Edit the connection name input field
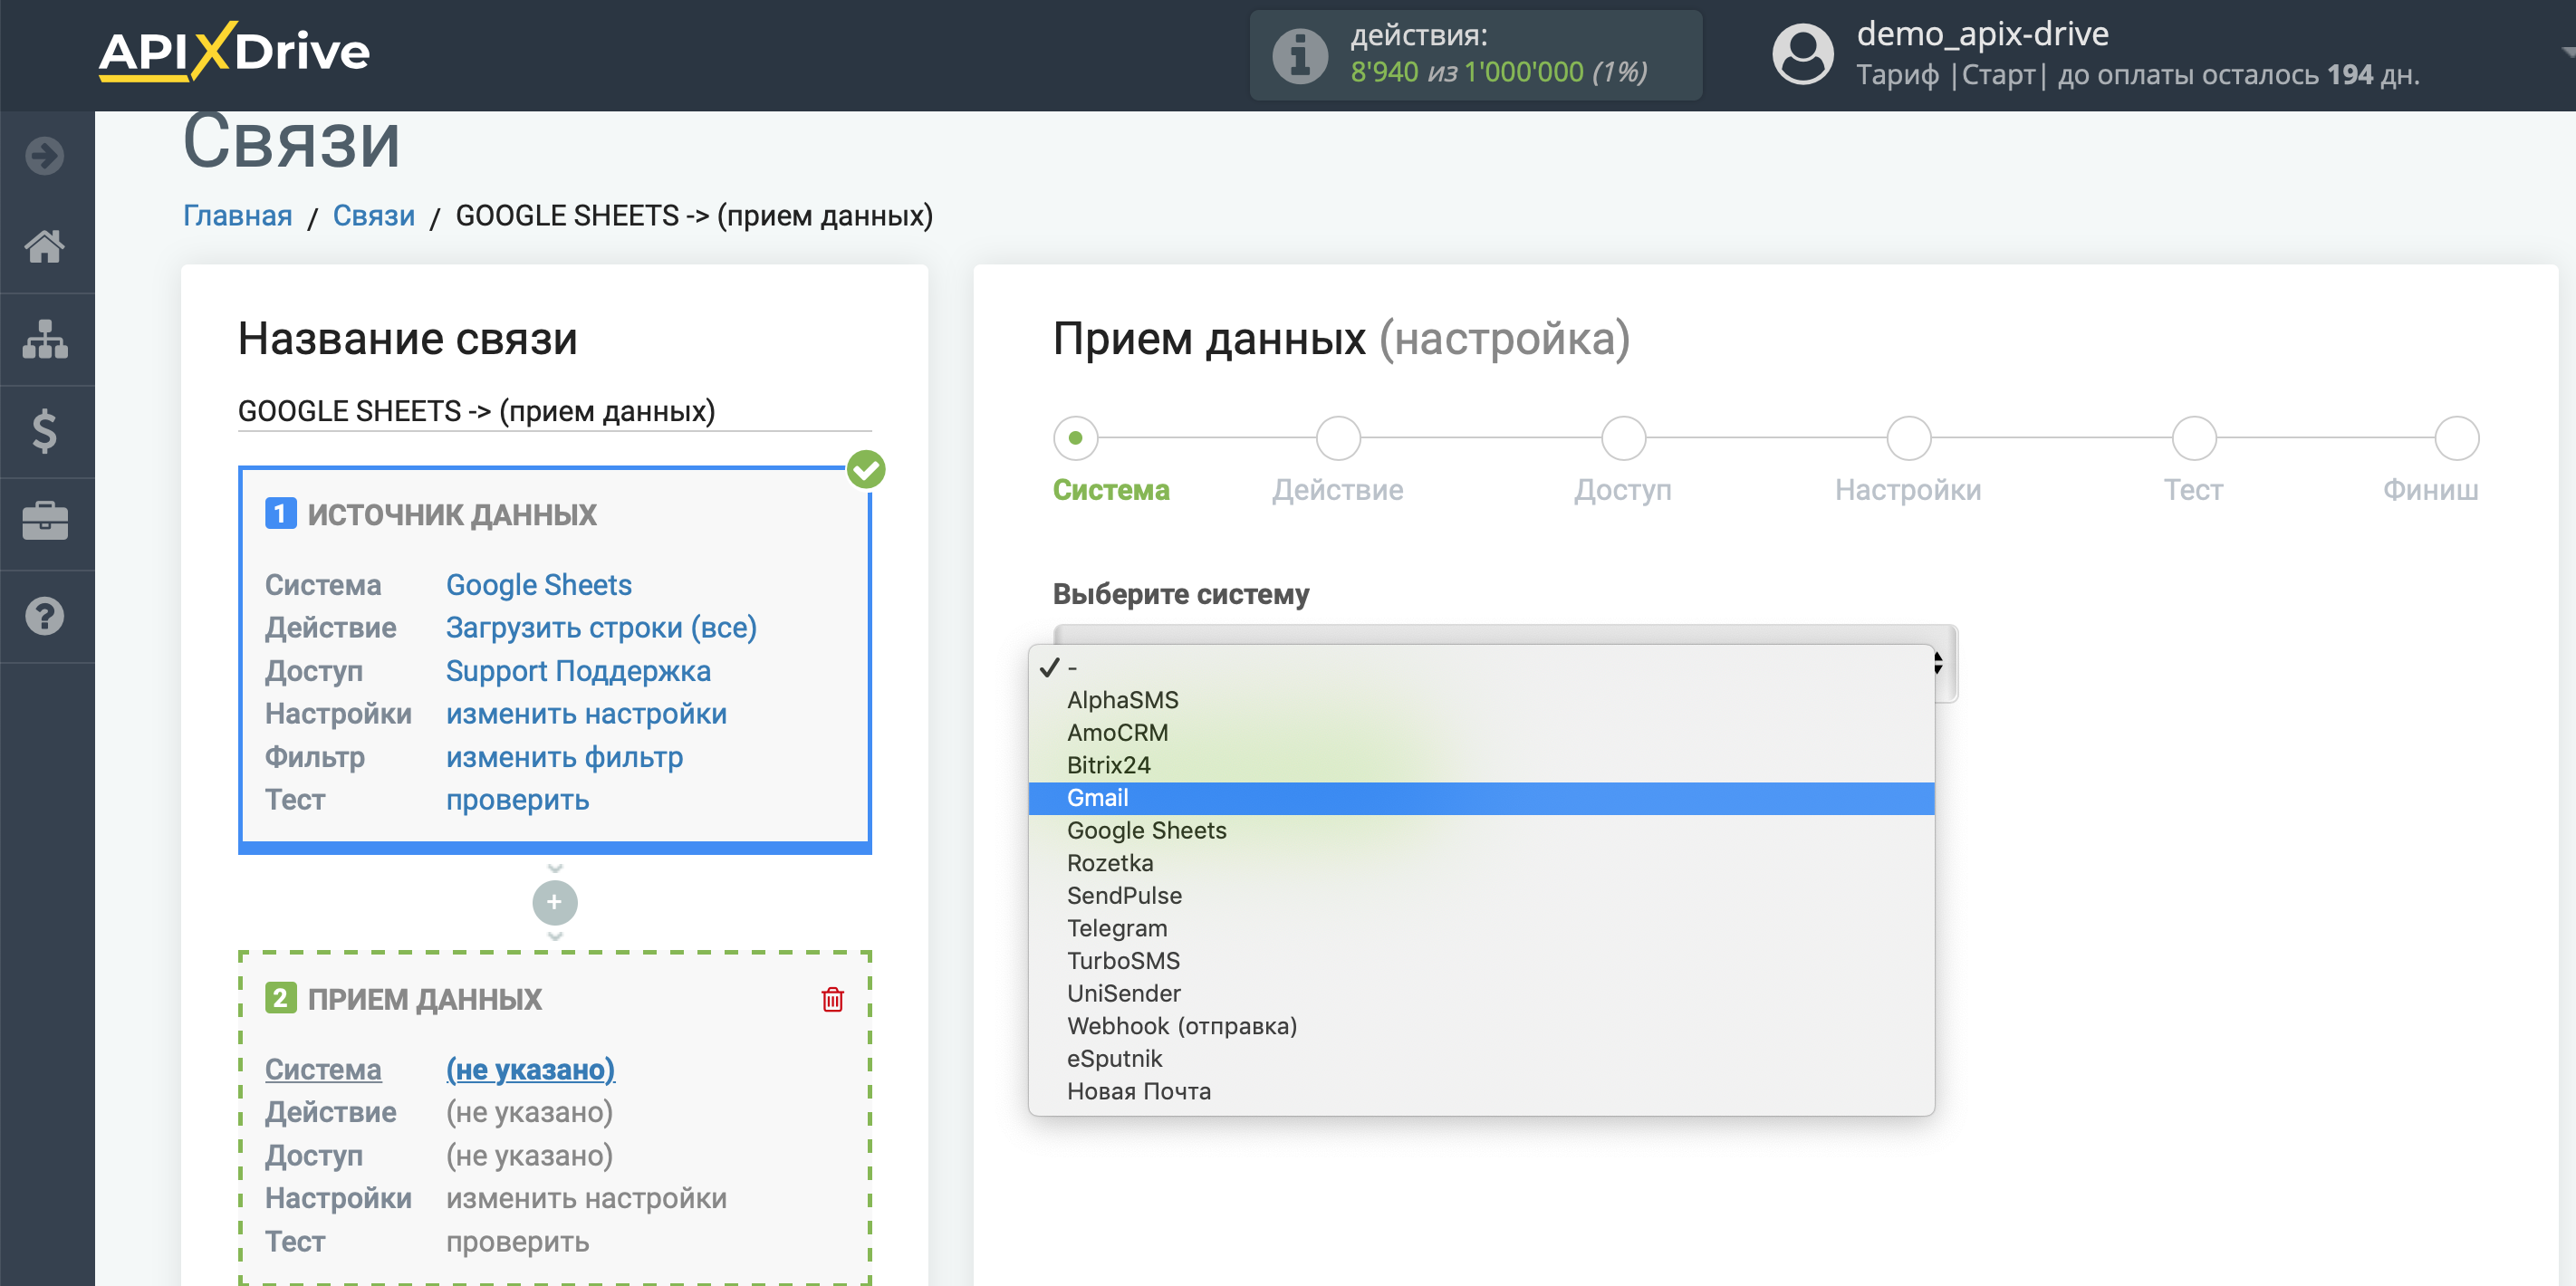Image resolution: width=2576 pixels, height=1286 pixels. pos(554,411)
